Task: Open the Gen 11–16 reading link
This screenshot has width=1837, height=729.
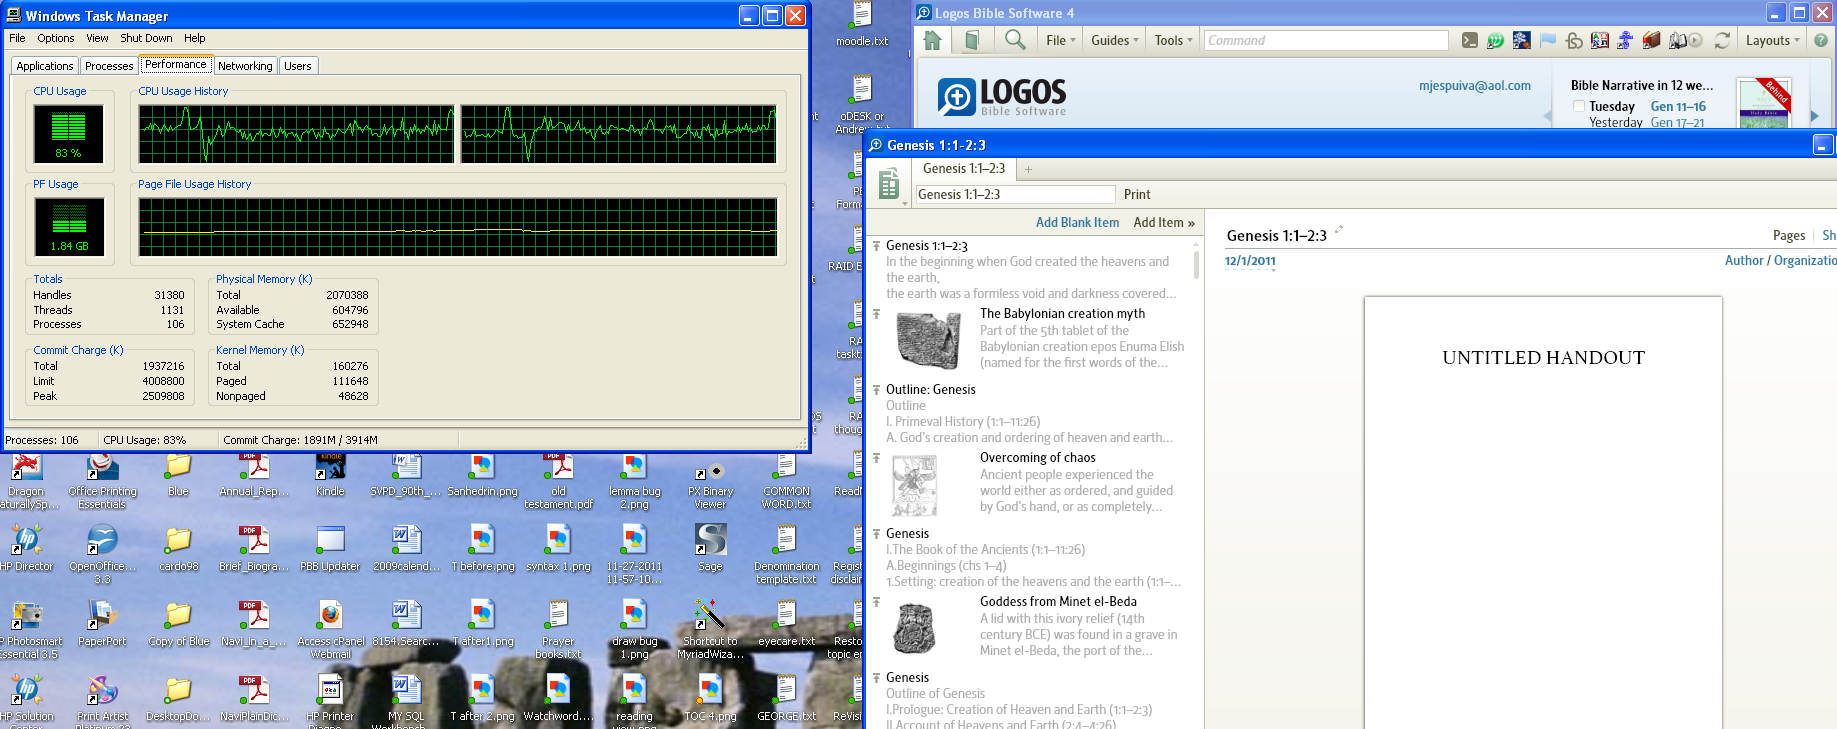Action: point(1678,106)
